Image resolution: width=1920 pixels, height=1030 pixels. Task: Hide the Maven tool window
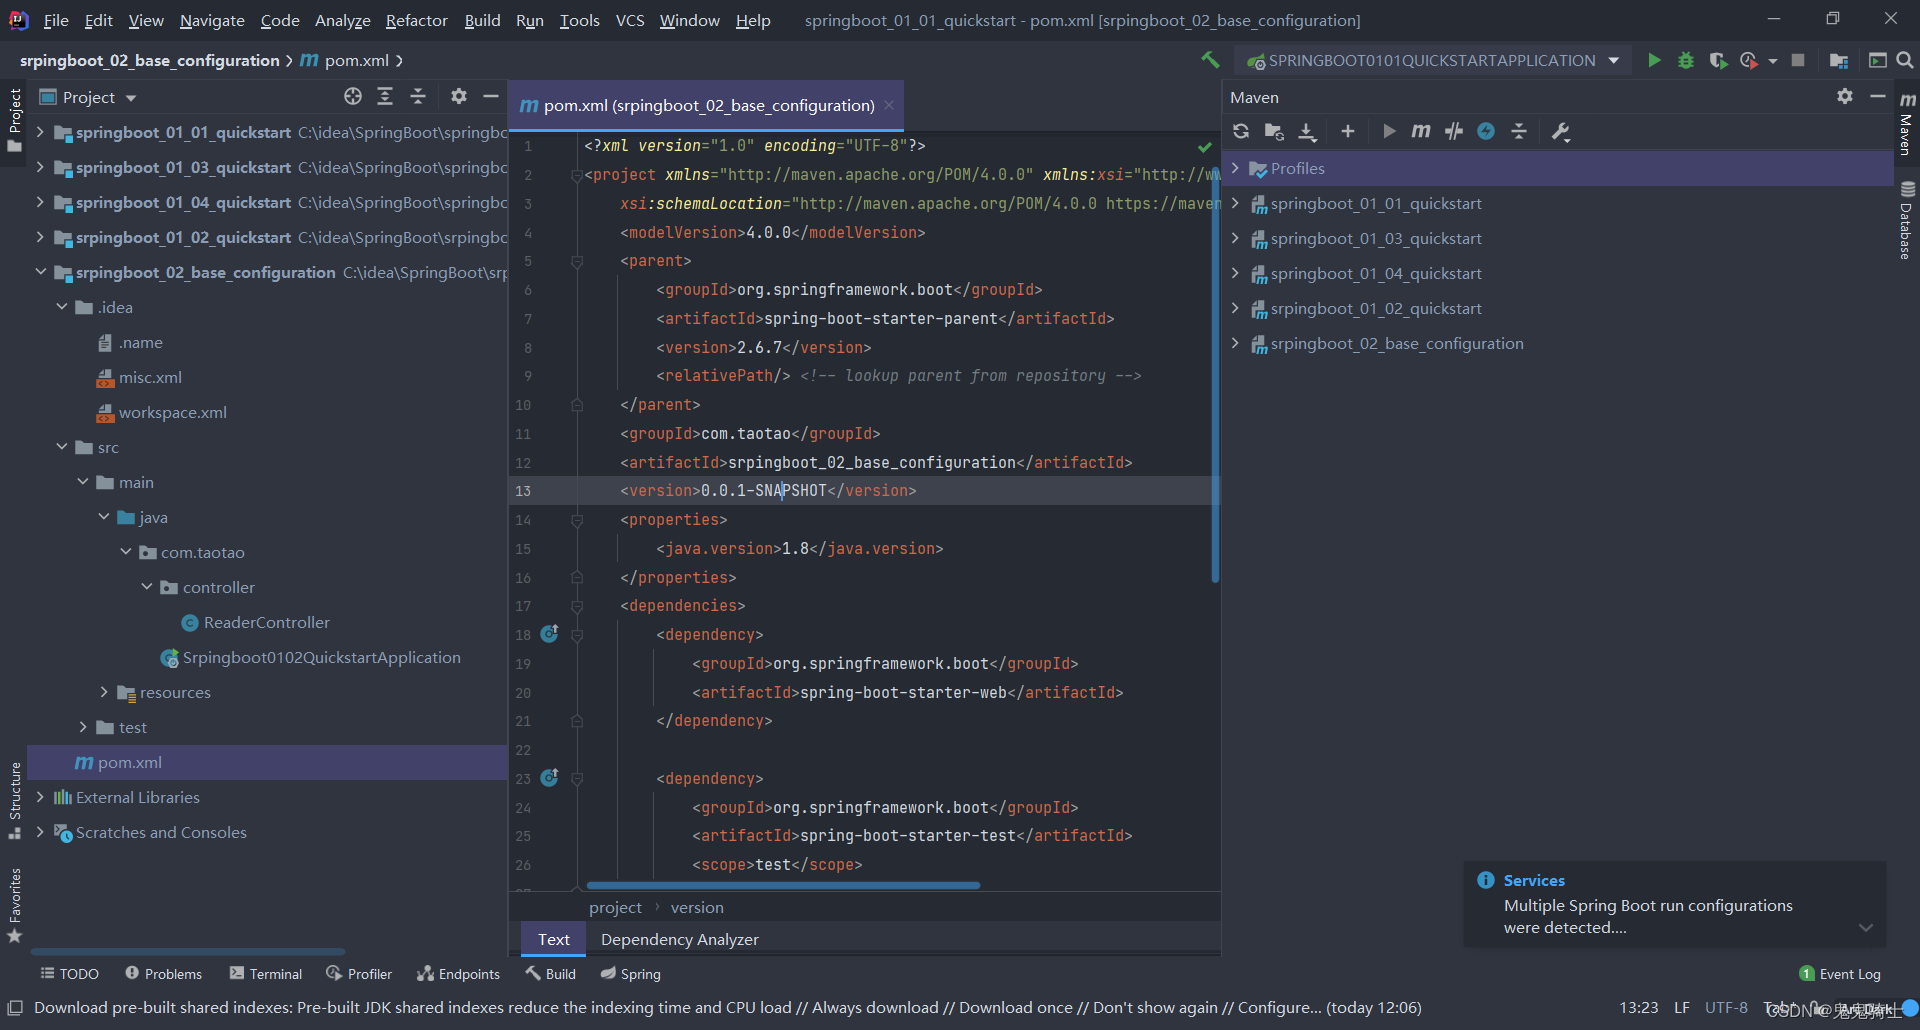pyautogui.click(x=1878, y=96)
